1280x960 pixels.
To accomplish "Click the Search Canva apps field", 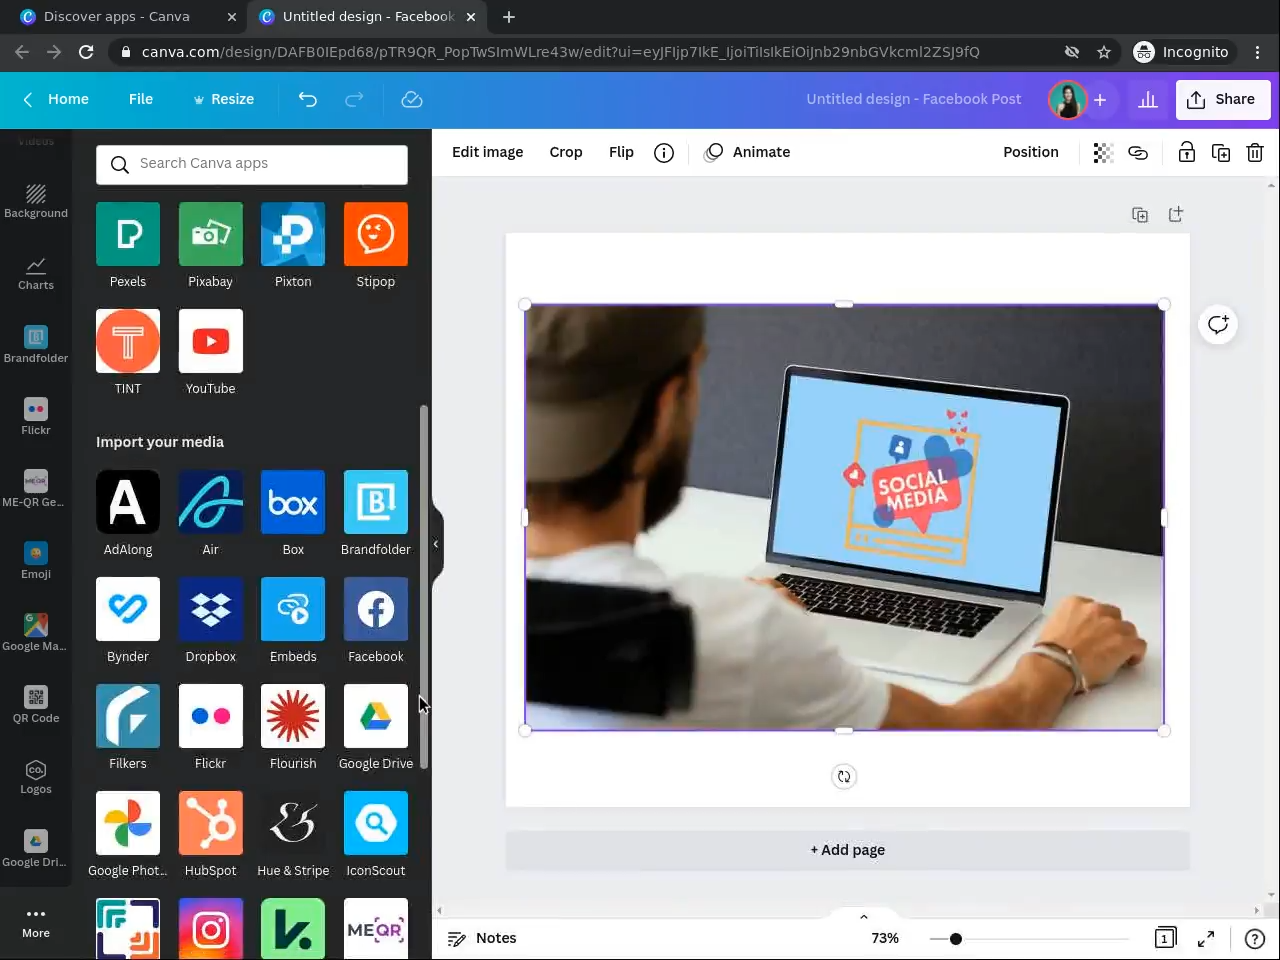I will 252,164.
